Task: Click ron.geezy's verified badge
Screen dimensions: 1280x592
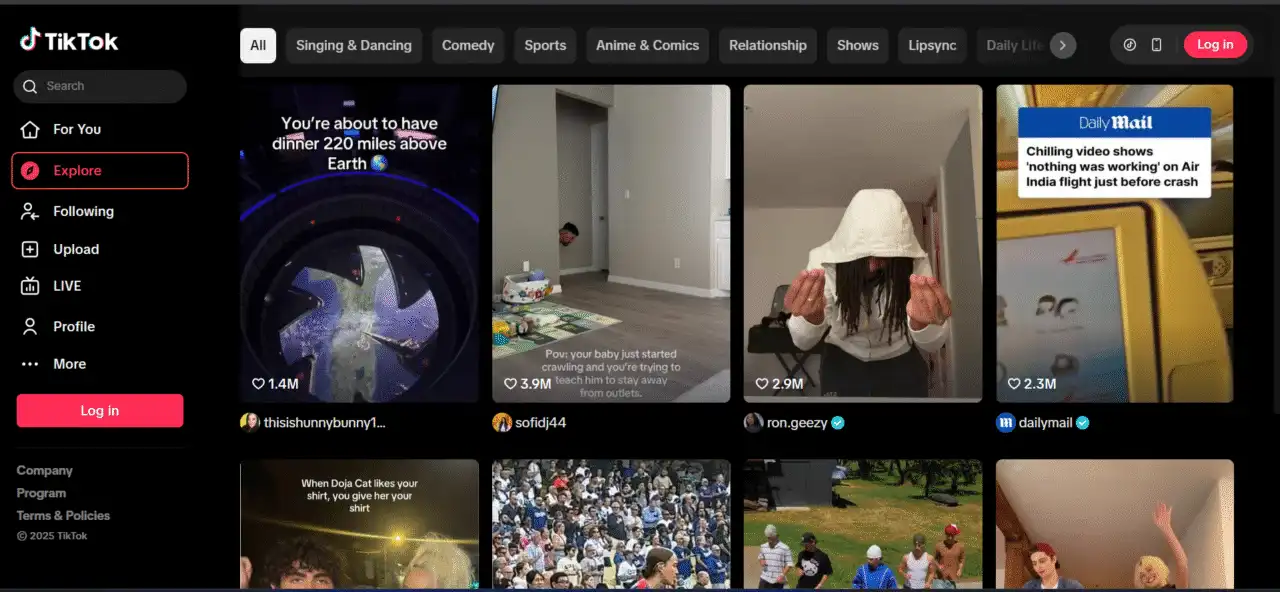Action: click(838, 423)
